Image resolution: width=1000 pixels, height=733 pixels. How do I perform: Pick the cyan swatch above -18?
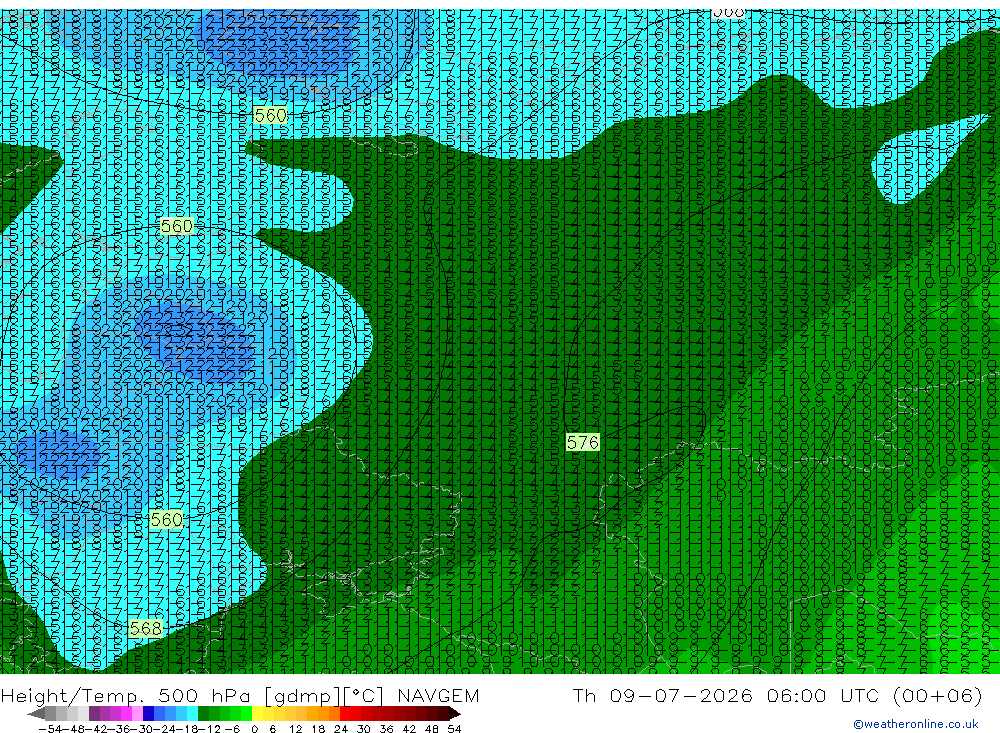coord(191,713)
